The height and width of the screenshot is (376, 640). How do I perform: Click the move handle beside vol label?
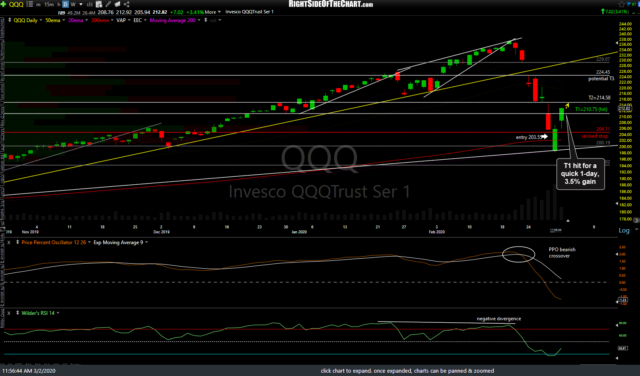point(205,20)
